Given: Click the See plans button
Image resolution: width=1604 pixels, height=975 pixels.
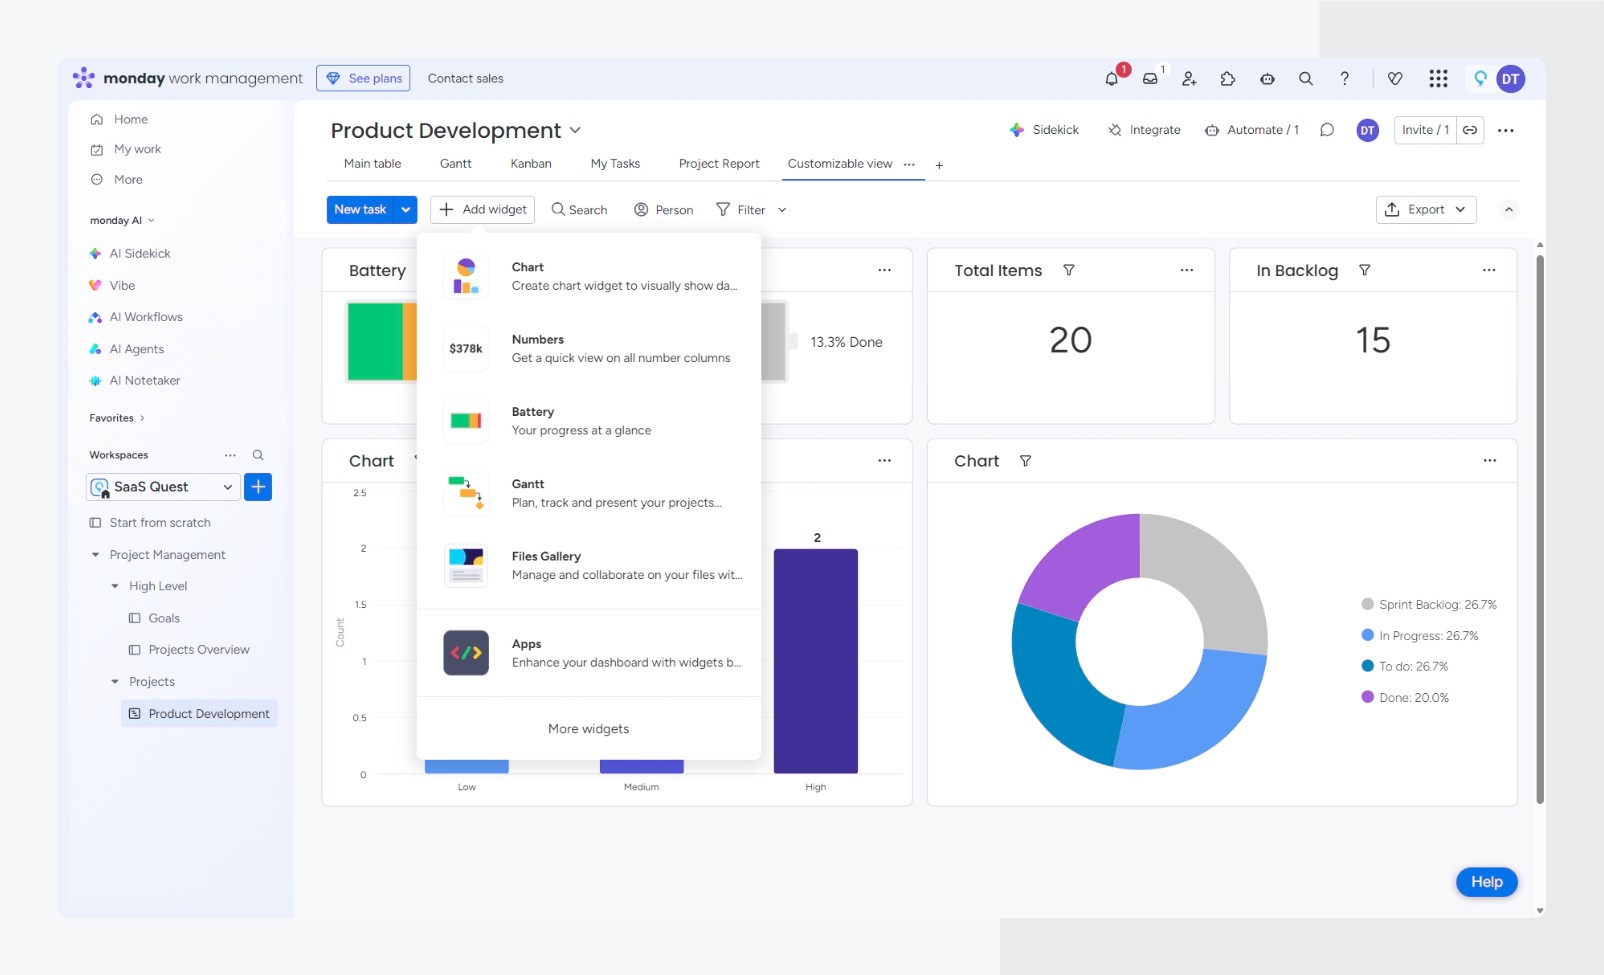Looking at the screenshot, I should pyautogui.click(x=363, y=78).
